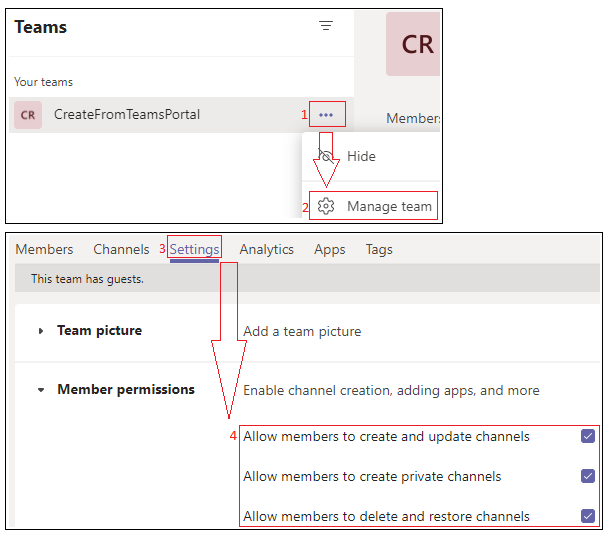Switch to the Channels tab
Screen dimensions: 609x536
[121, 249]
